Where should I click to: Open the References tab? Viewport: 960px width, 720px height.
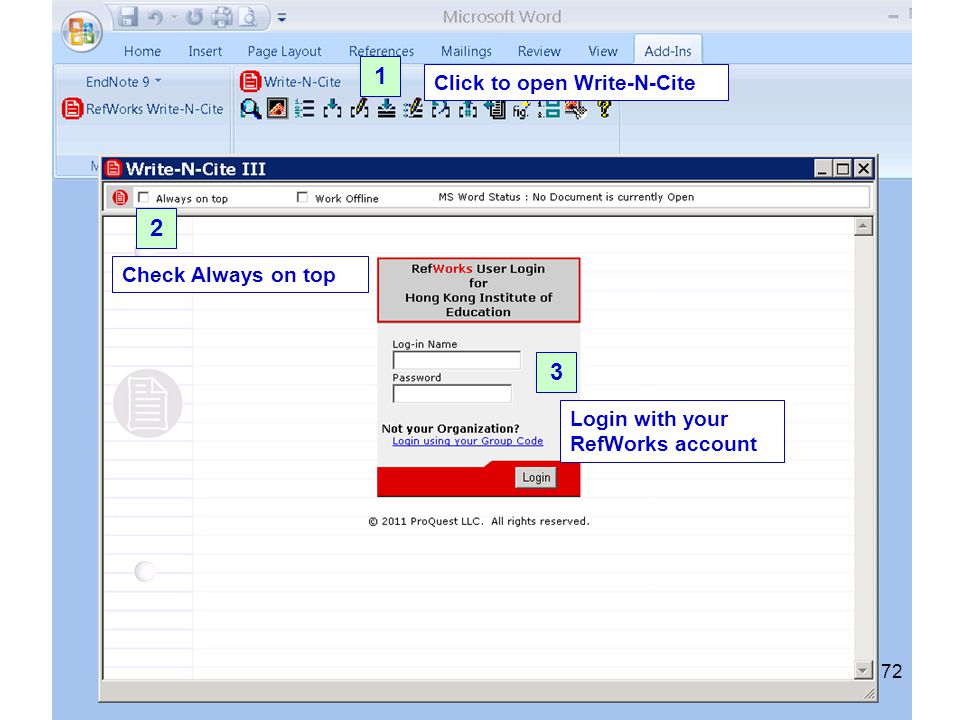point(381,51)
